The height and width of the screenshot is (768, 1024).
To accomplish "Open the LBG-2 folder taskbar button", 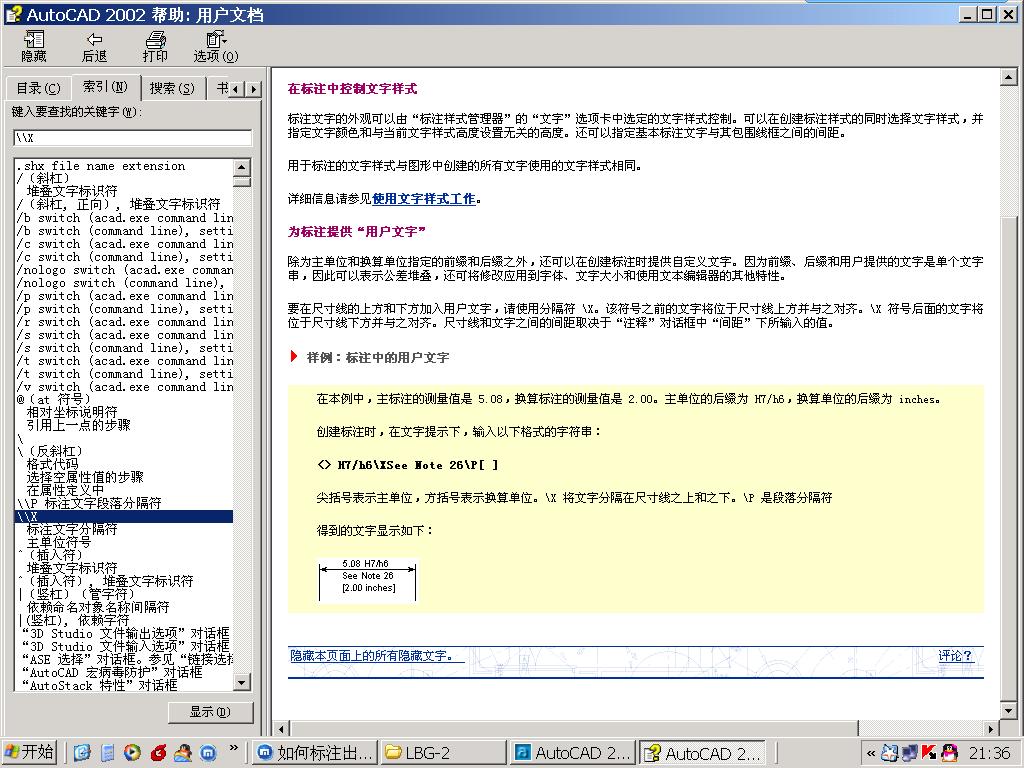I will click(x=443, y=752).
